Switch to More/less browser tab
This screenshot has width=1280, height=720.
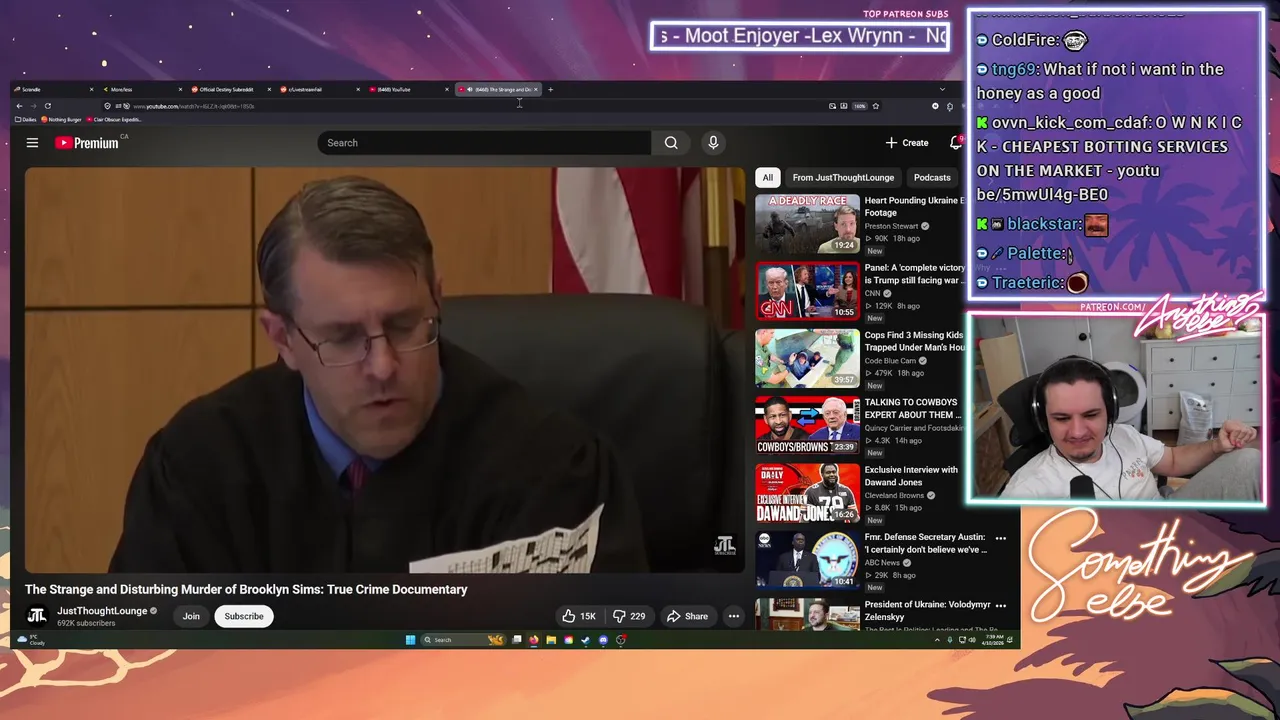pyautogui.click(x=142, y=90)
